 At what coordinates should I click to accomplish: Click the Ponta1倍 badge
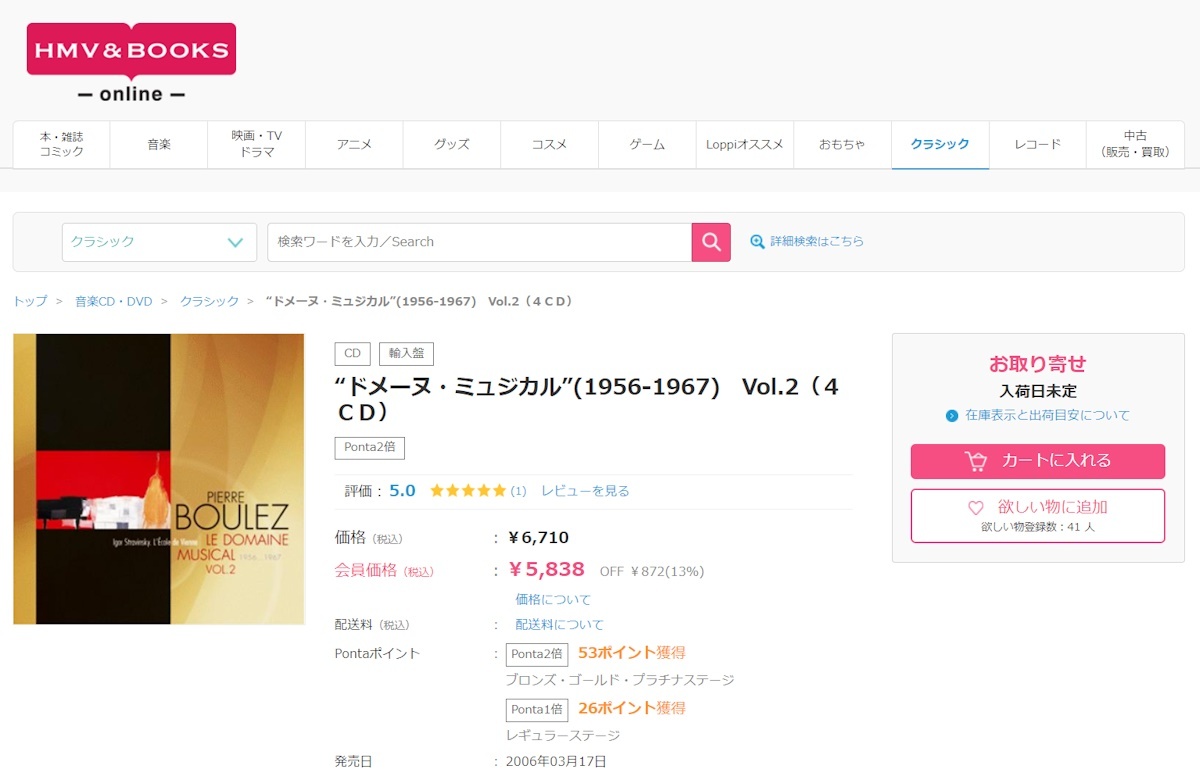537,710
